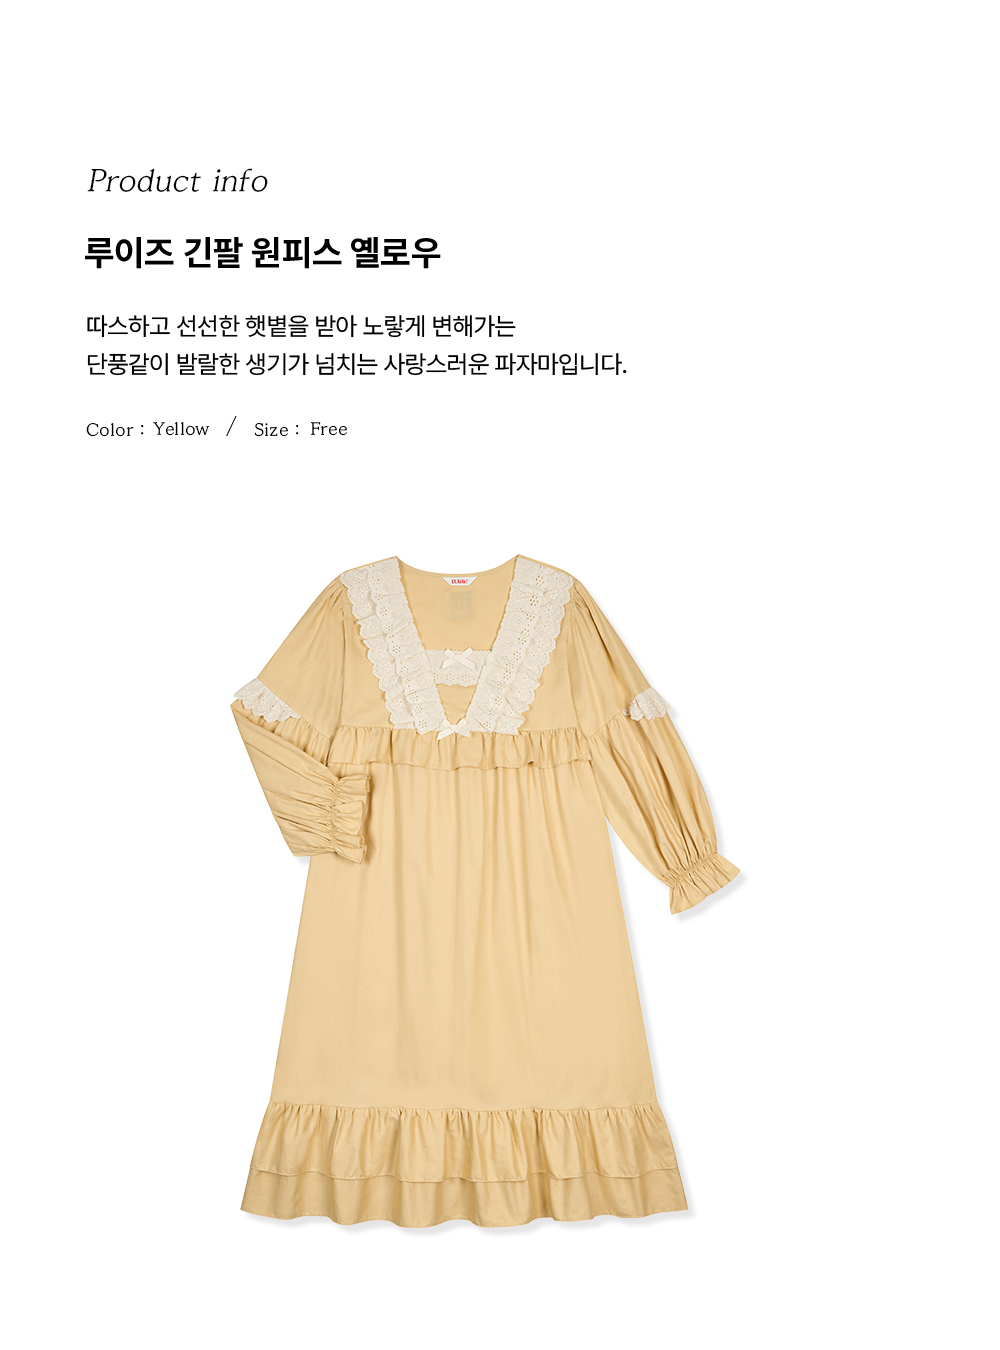The image size is (1000, 1350).
Task: Click the red brand tag at the neckline
Action: coord(459,579)
